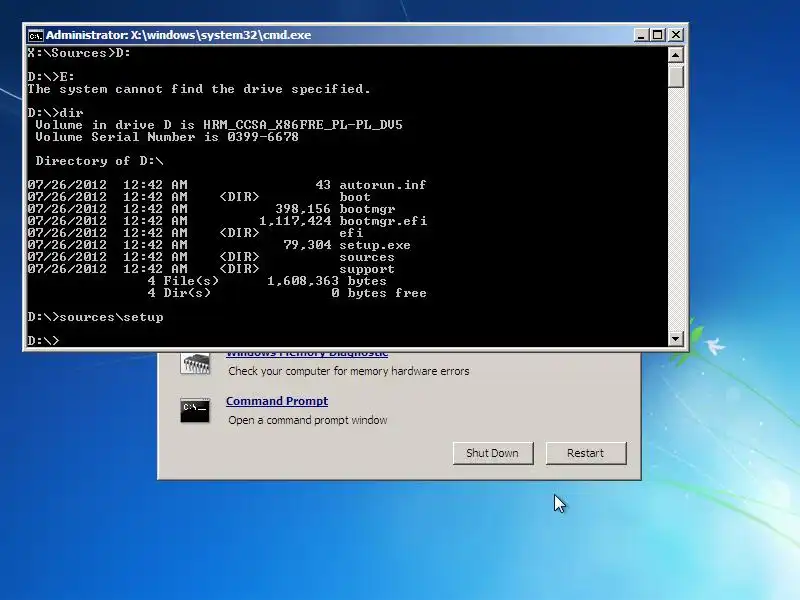The width and height of the screenshot is (800, 600).
Task: Click the Windows Memory Diagnostic chip icon
Action: (x=195, y=364)
